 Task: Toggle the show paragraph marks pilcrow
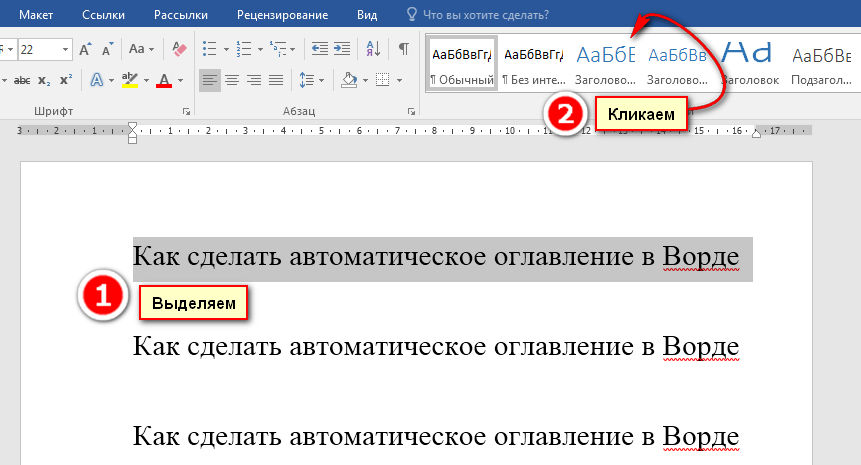click(x=403, y=49)
